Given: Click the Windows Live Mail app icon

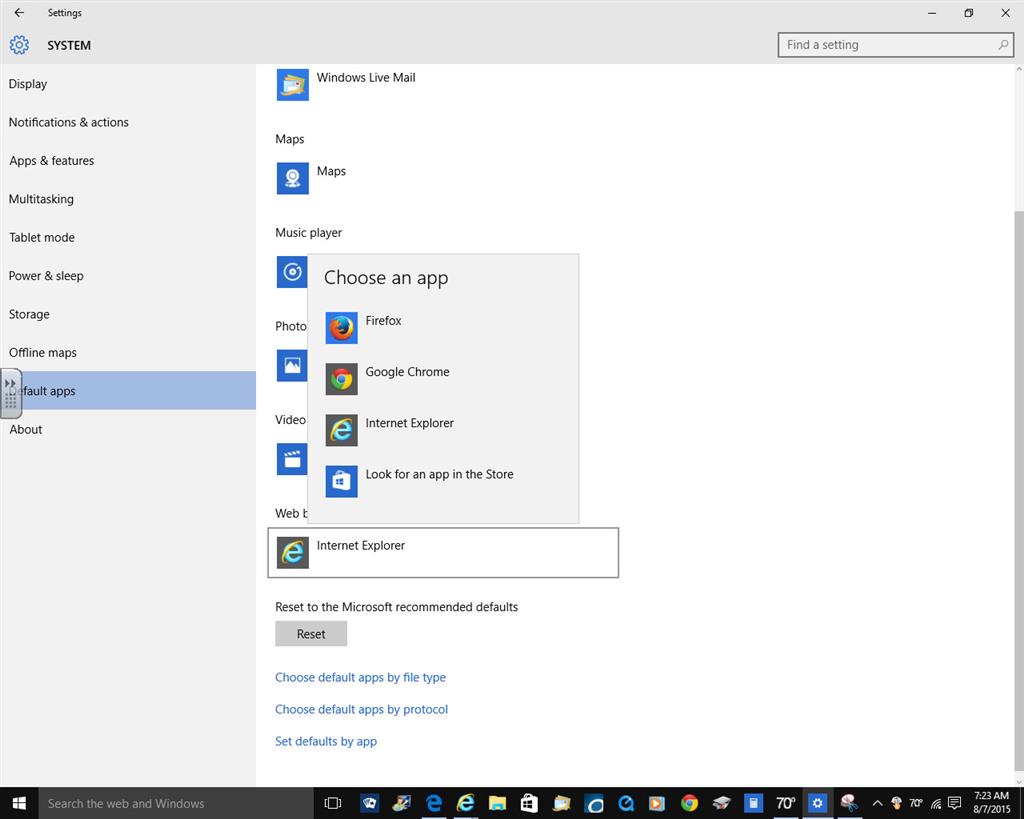Looking at the screenshot, I should click(x=293, y=85).
